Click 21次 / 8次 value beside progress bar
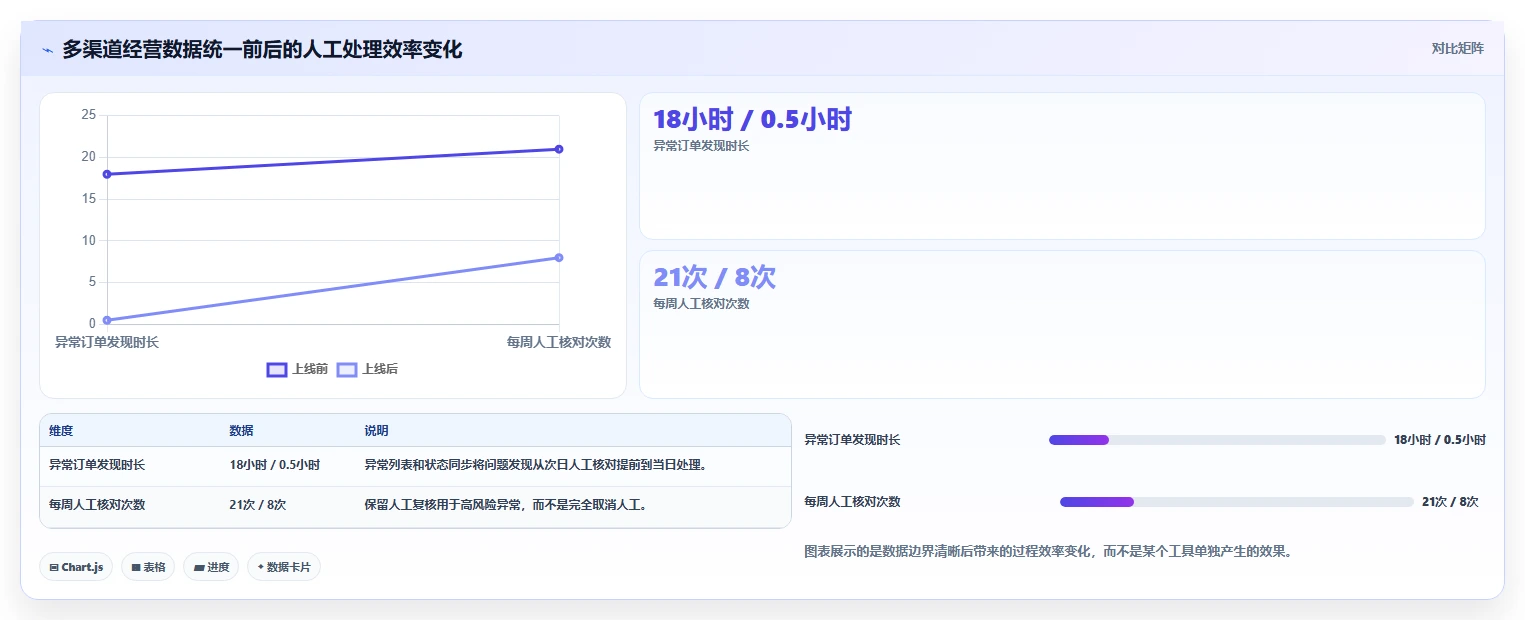The image size is (1525, 620). click(1450, 502)
